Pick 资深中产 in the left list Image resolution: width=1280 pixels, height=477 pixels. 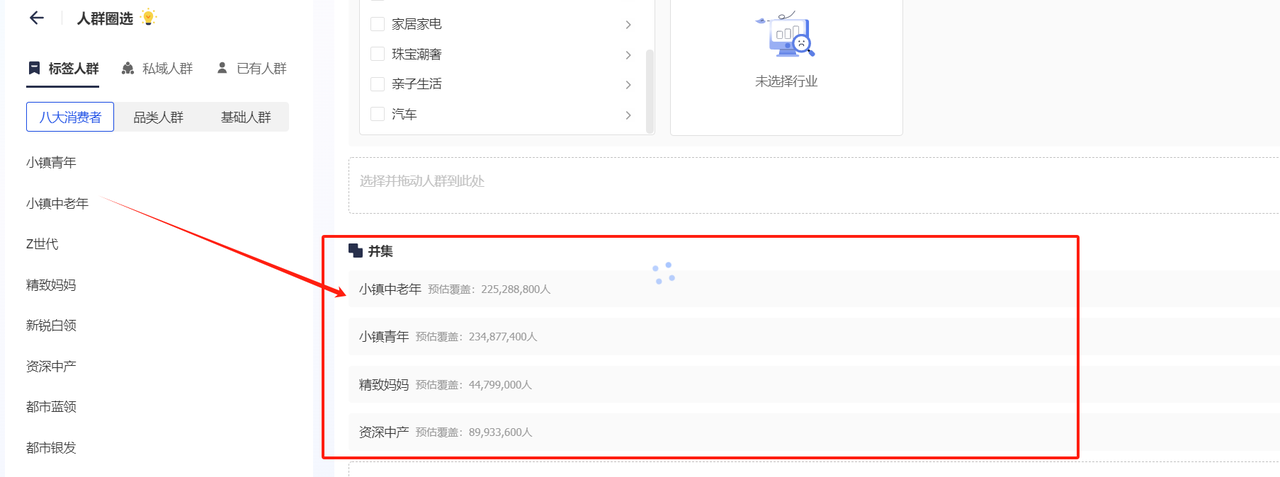click(51, 366)
